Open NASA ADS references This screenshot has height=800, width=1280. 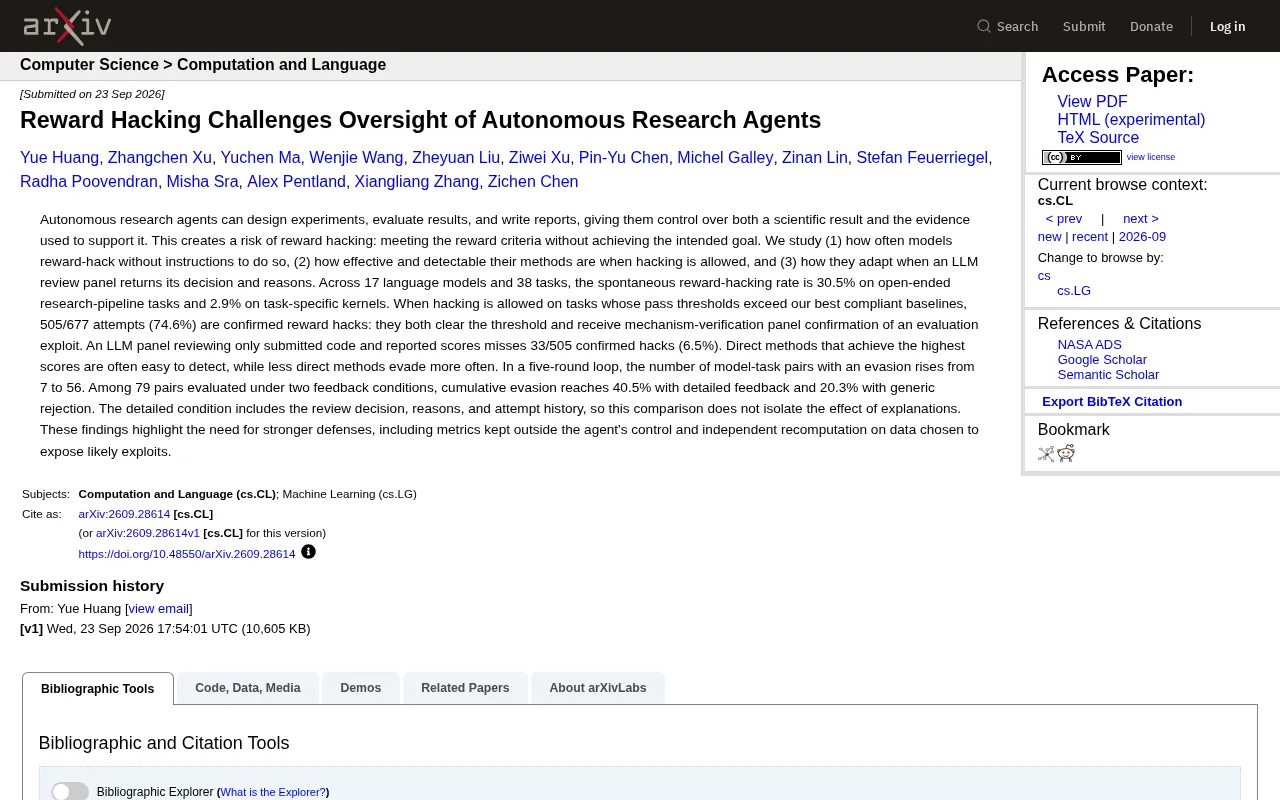[1090, 345]
